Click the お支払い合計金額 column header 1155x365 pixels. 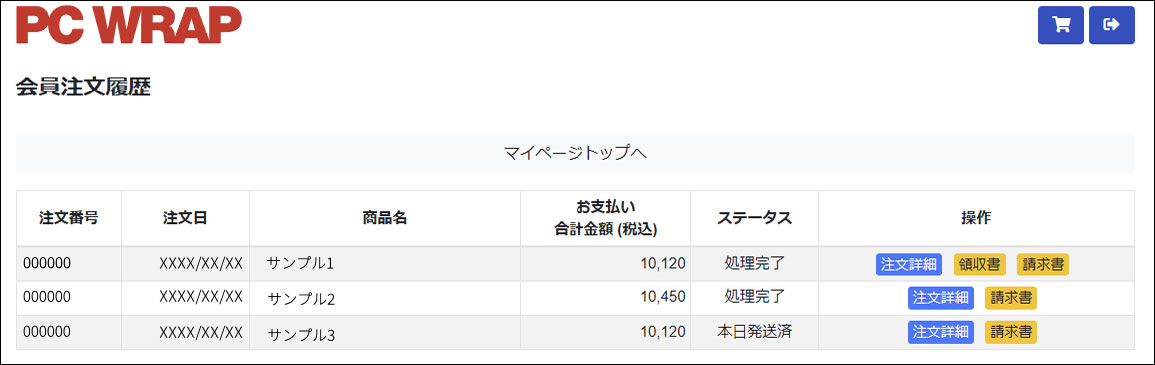(x=605, y=218)
